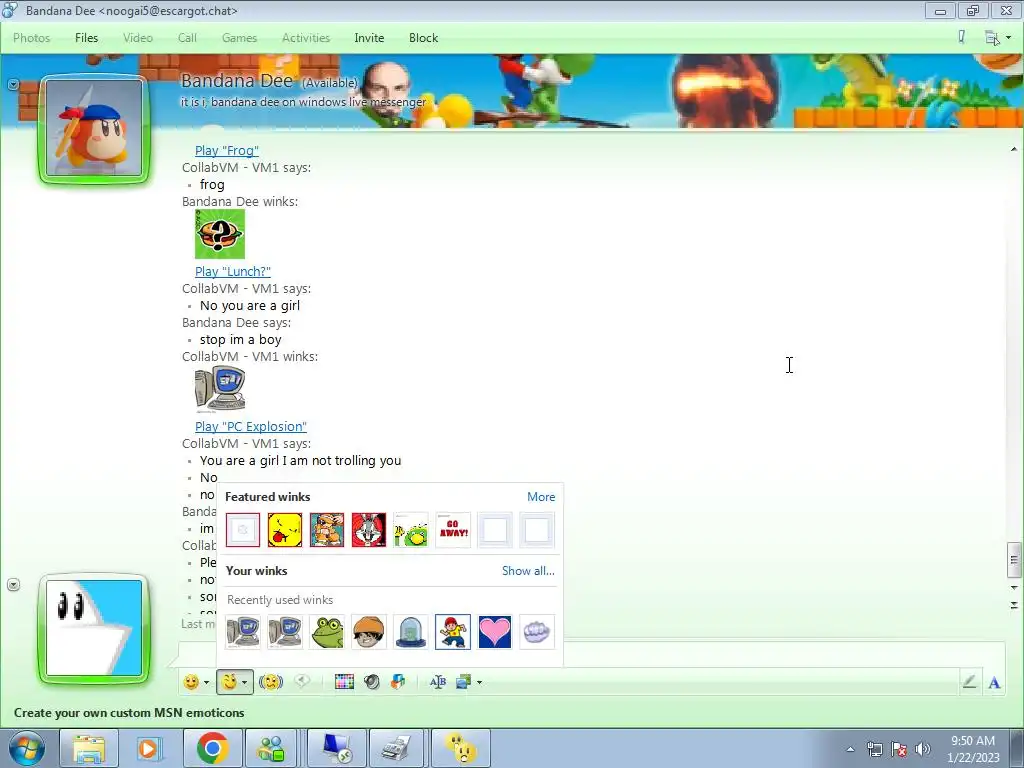Play the "PC Explosion" wink link
Screen dimensions: 1024x768
(x=251, y=426)
